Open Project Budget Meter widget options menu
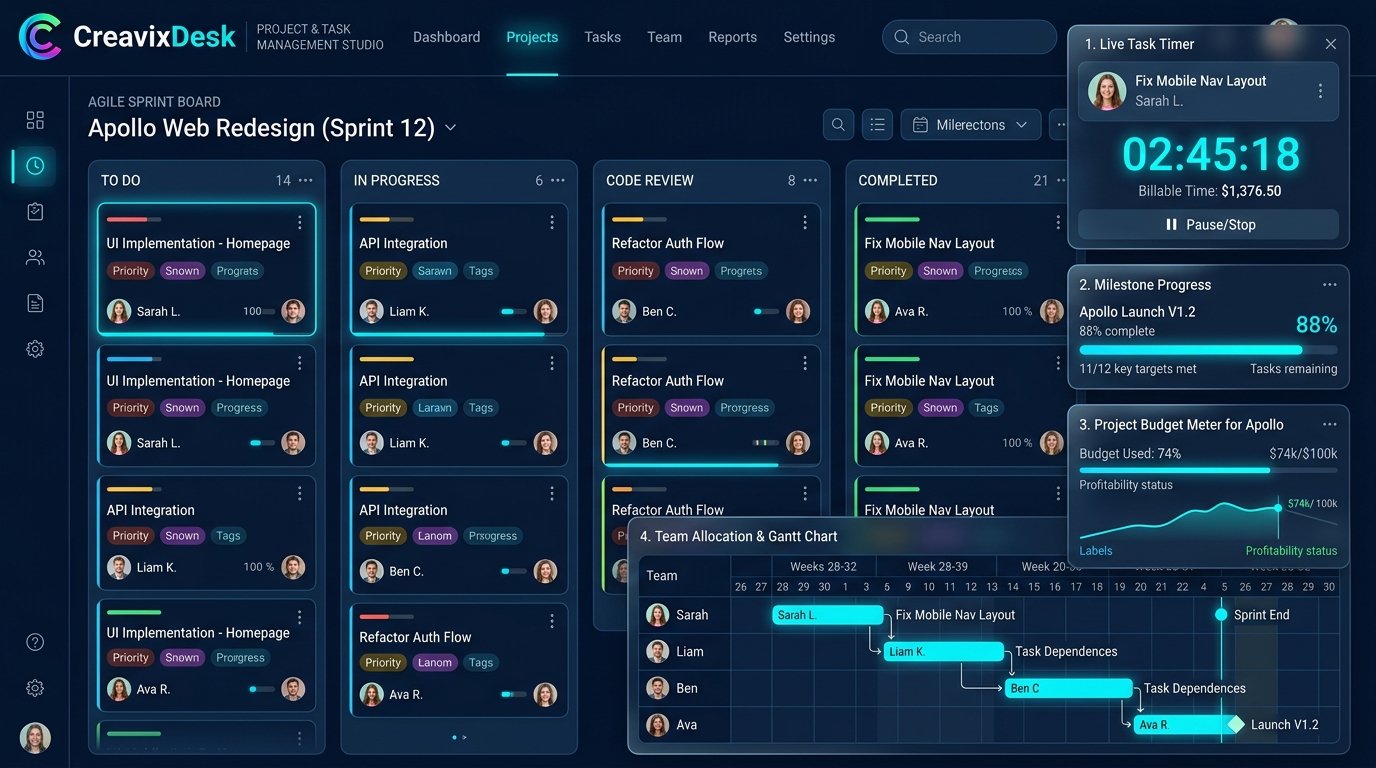Image resolution: width=1376 pixels, height=768 pixels. pyautogui.click(x=1330, y=424)
